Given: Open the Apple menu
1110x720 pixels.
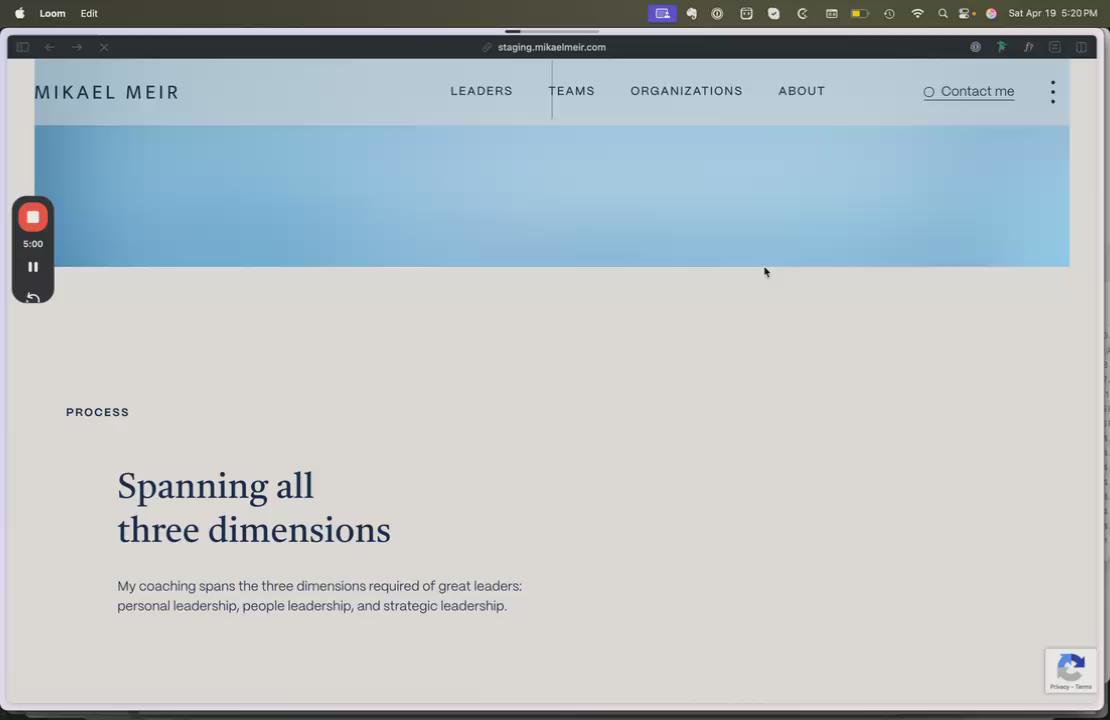Looking at the screenshot, I should tap(20, 13).
